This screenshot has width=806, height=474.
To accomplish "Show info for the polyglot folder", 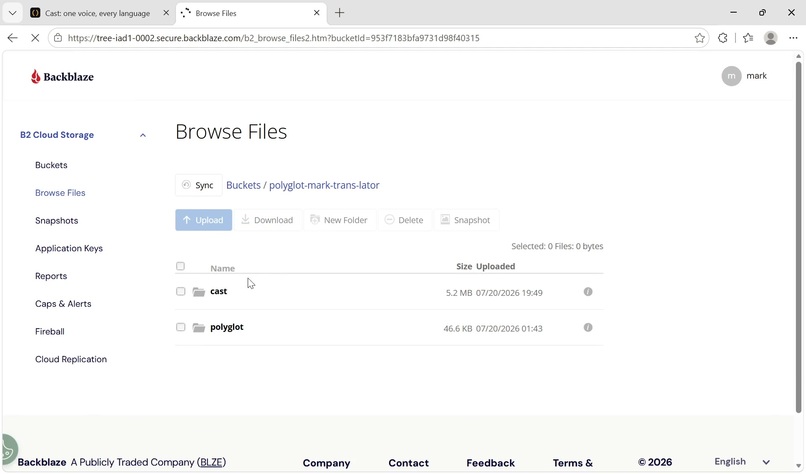I will point(588,327).
